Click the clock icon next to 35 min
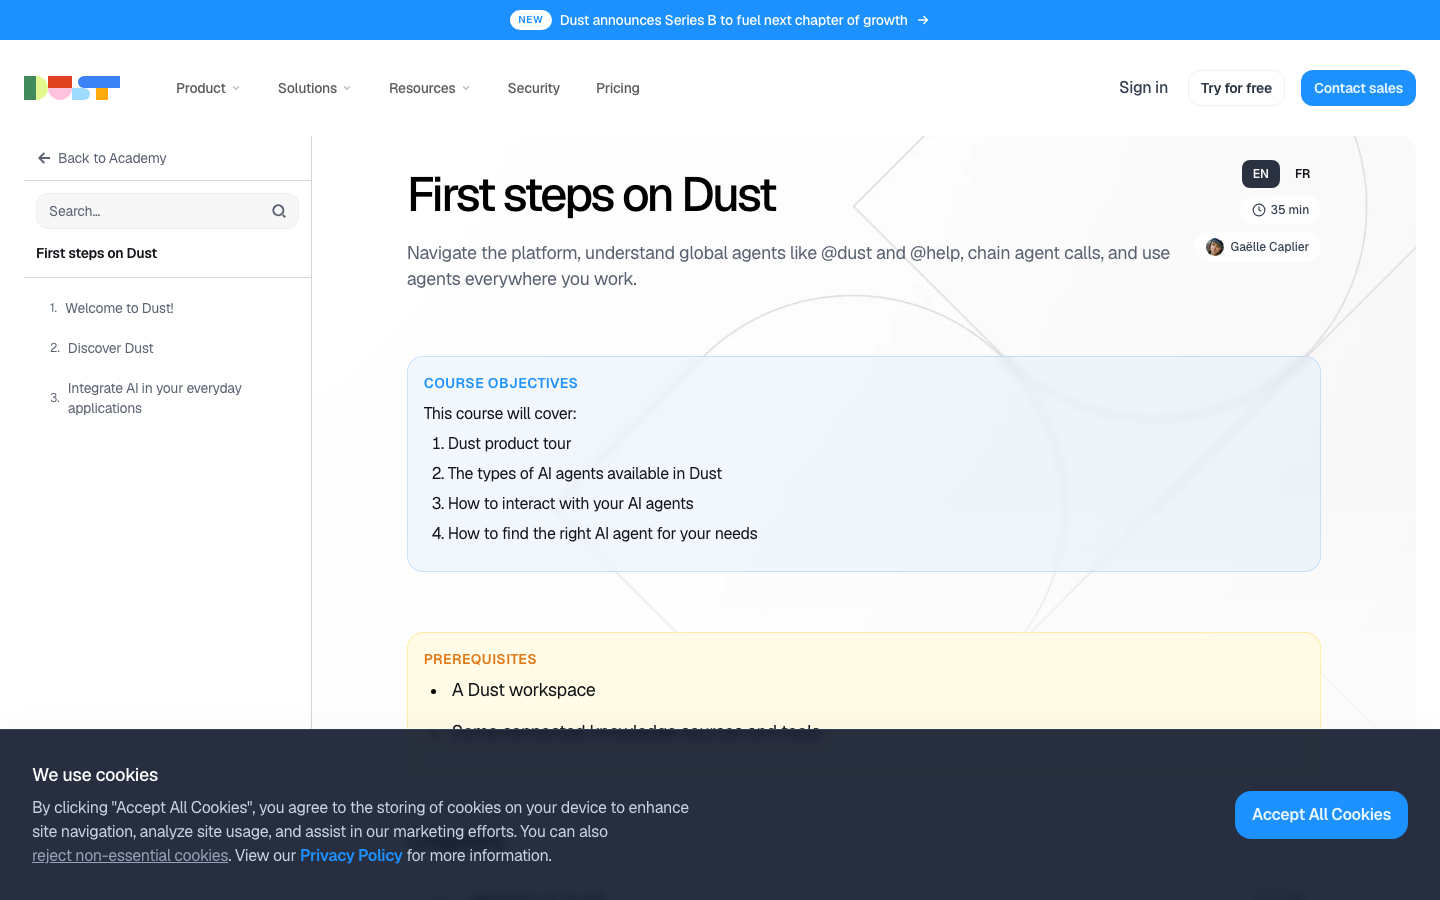The height and width of the screenshot is (900, 1440). tap(1259, 210)
